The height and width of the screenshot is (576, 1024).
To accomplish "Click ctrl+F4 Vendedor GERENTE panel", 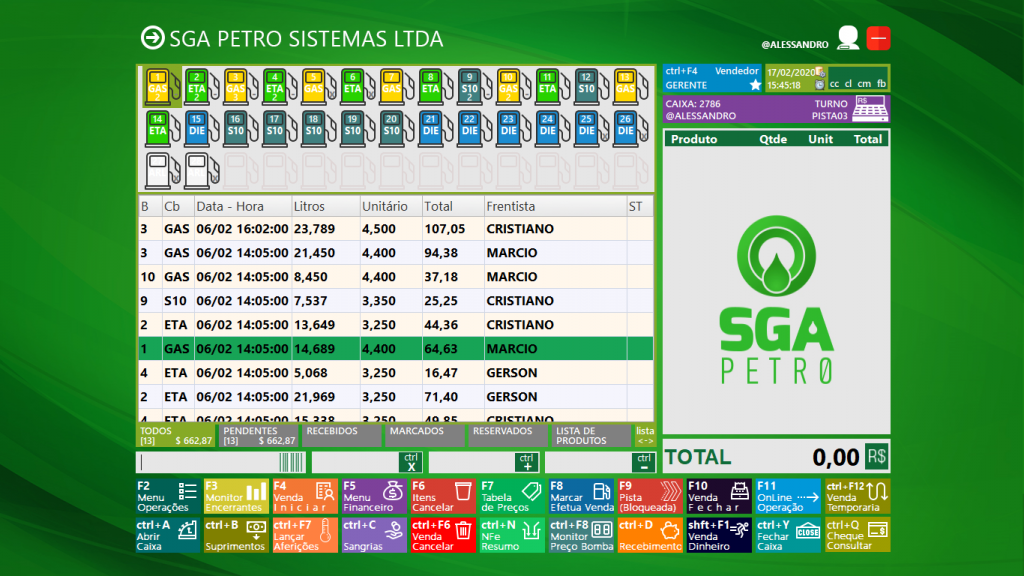I will point(712,78).
